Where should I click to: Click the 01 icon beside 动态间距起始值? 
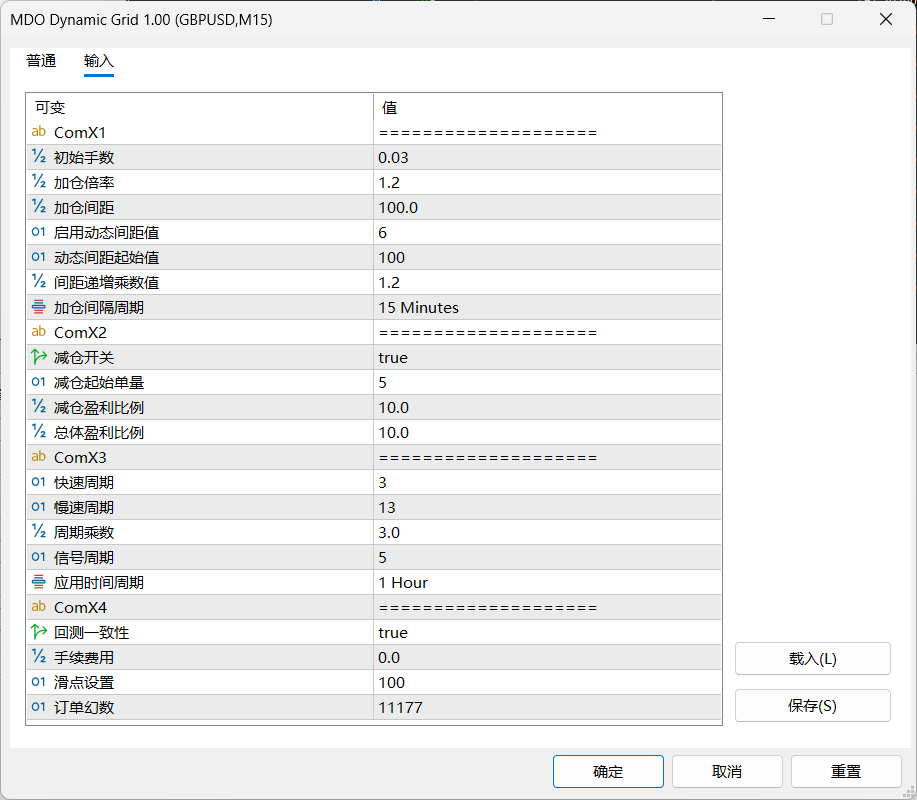(x=39, y=257)
